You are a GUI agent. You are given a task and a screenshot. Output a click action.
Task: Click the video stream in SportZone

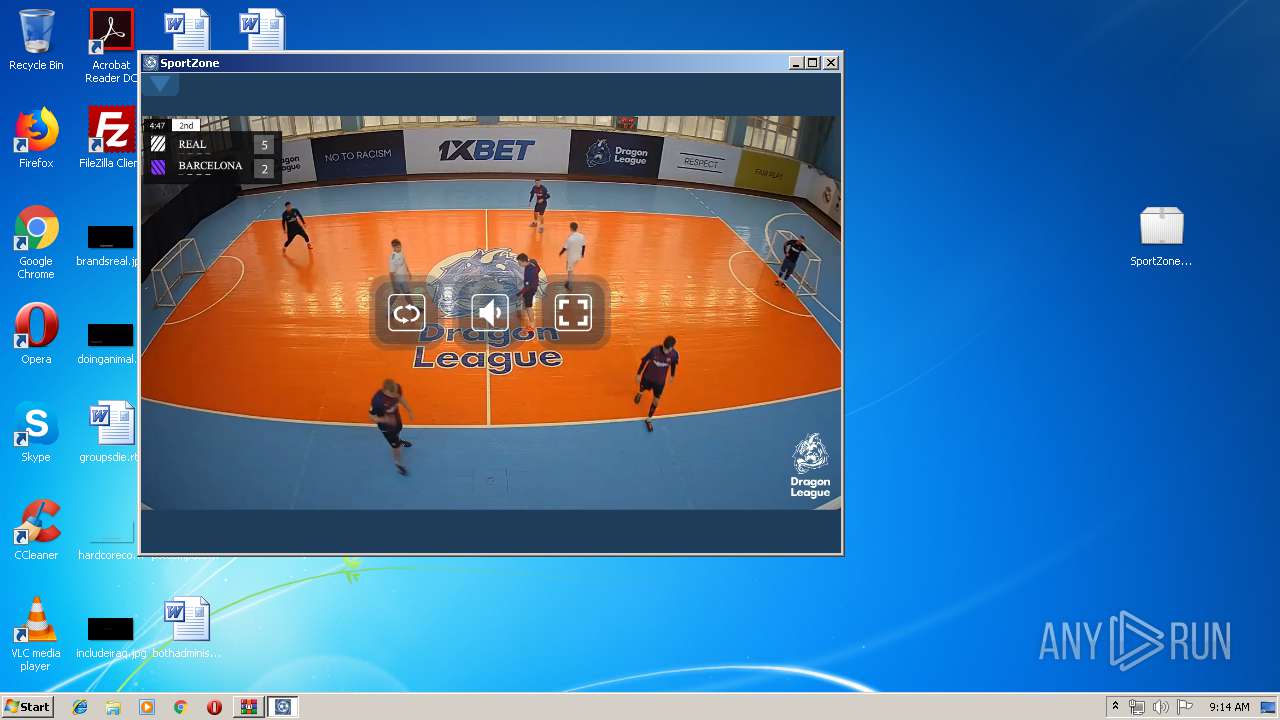coord(490,313)
